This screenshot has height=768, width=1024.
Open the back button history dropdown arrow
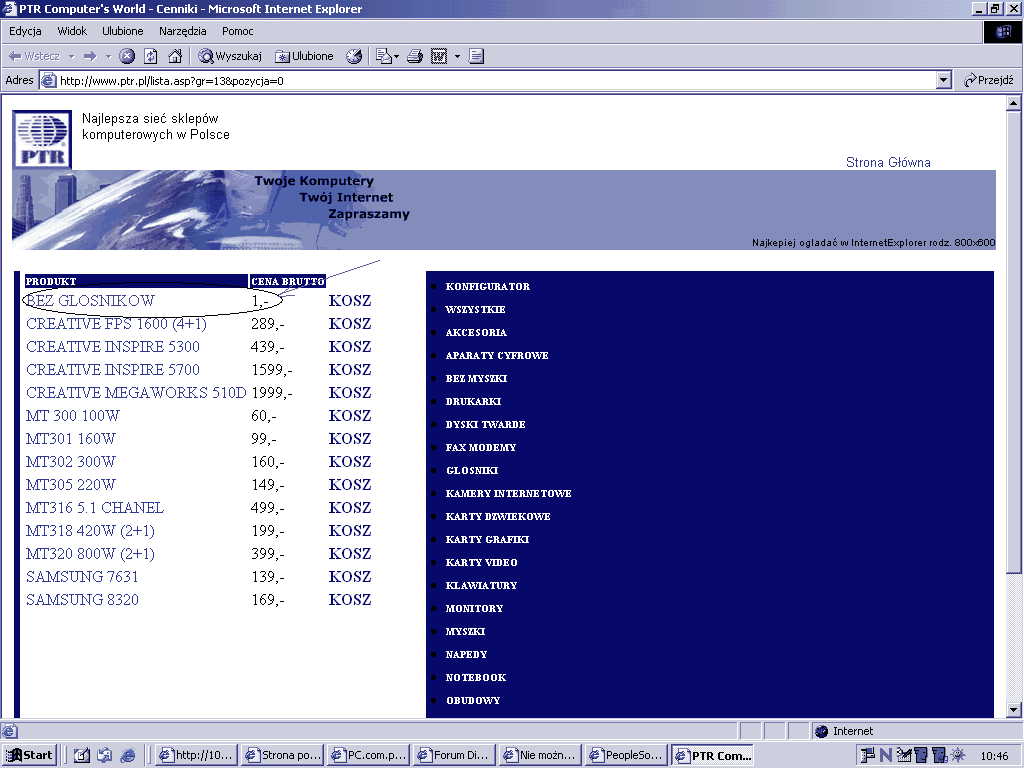click(x=71, y=56)
